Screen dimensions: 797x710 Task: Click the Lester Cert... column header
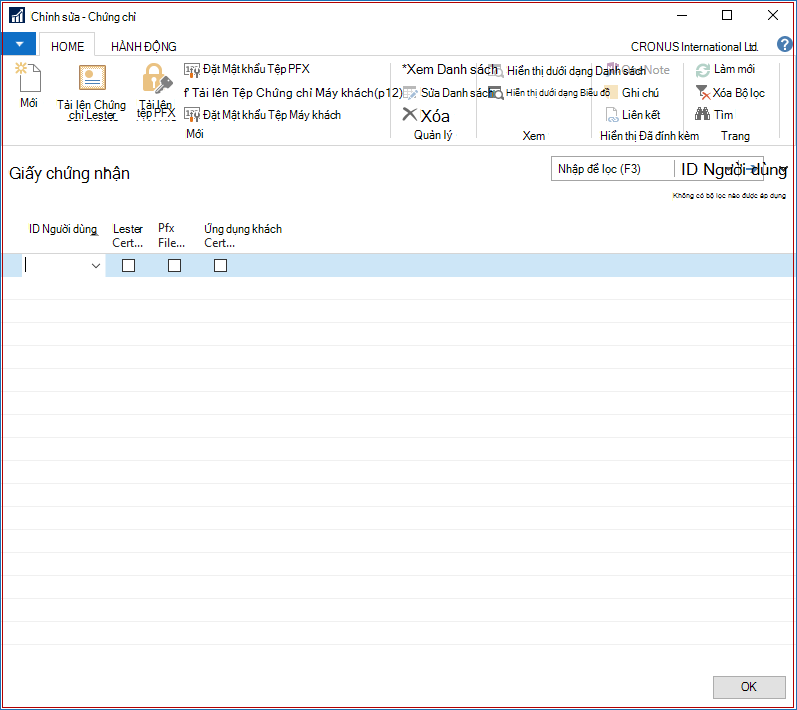coord(128,236)
